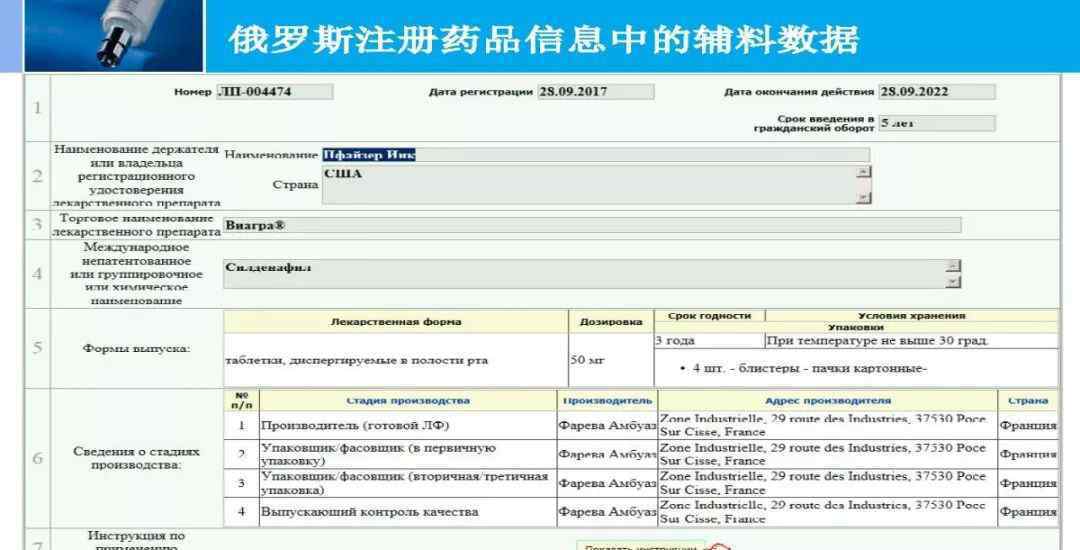Image resolution: width=1080 pixels, height=550 pixels.
Task: Click the Zone Industrielle address in the Производитель (готовой ЛФ) row
Action: click(x=828, y=425)
